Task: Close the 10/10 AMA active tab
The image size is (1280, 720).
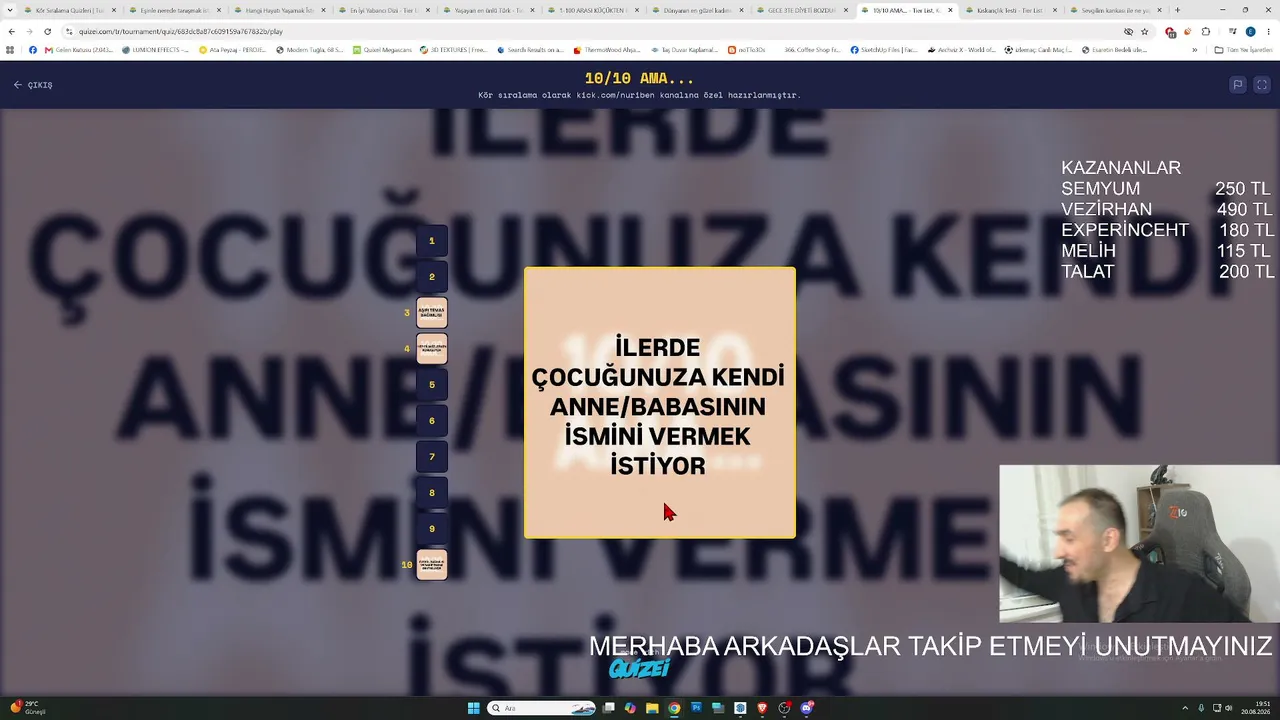Action: [x=950, y=10]
